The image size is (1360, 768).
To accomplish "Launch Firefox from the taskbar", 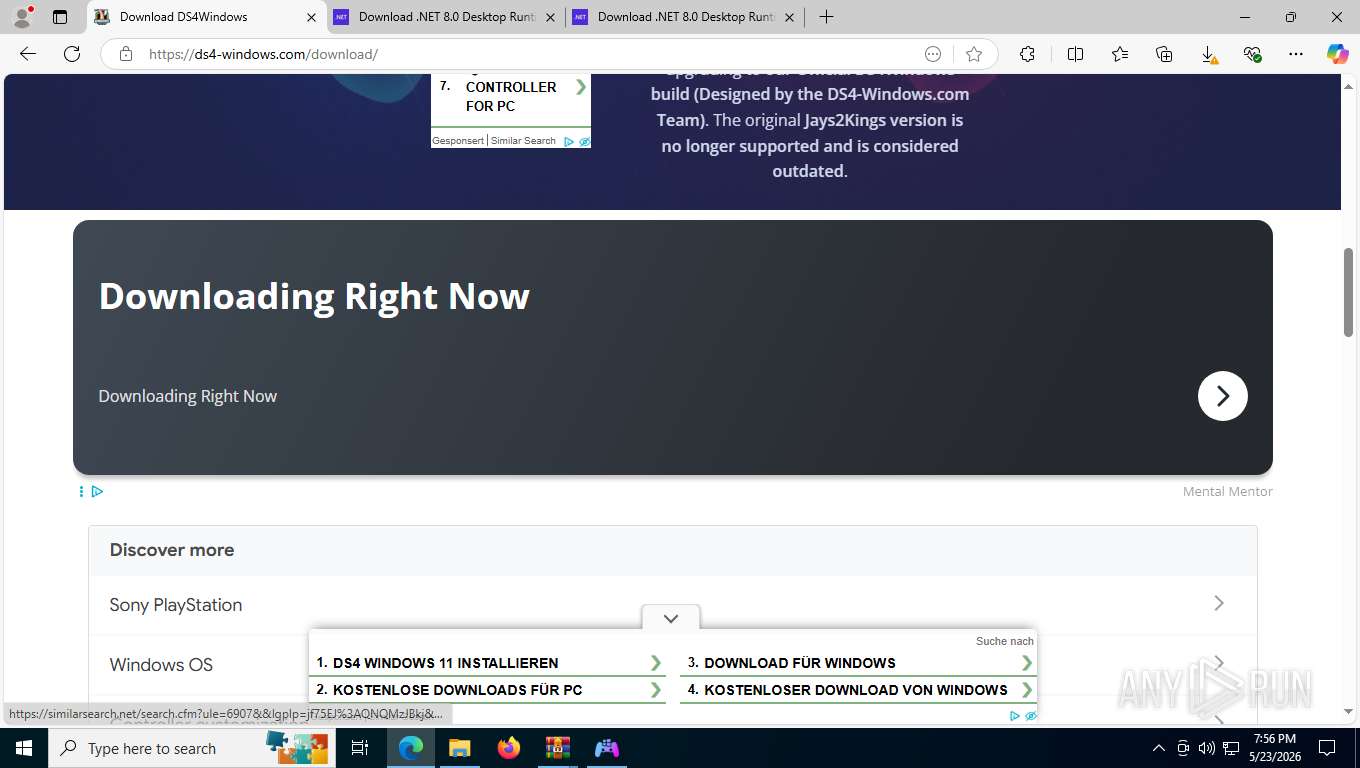I will 509,748.
